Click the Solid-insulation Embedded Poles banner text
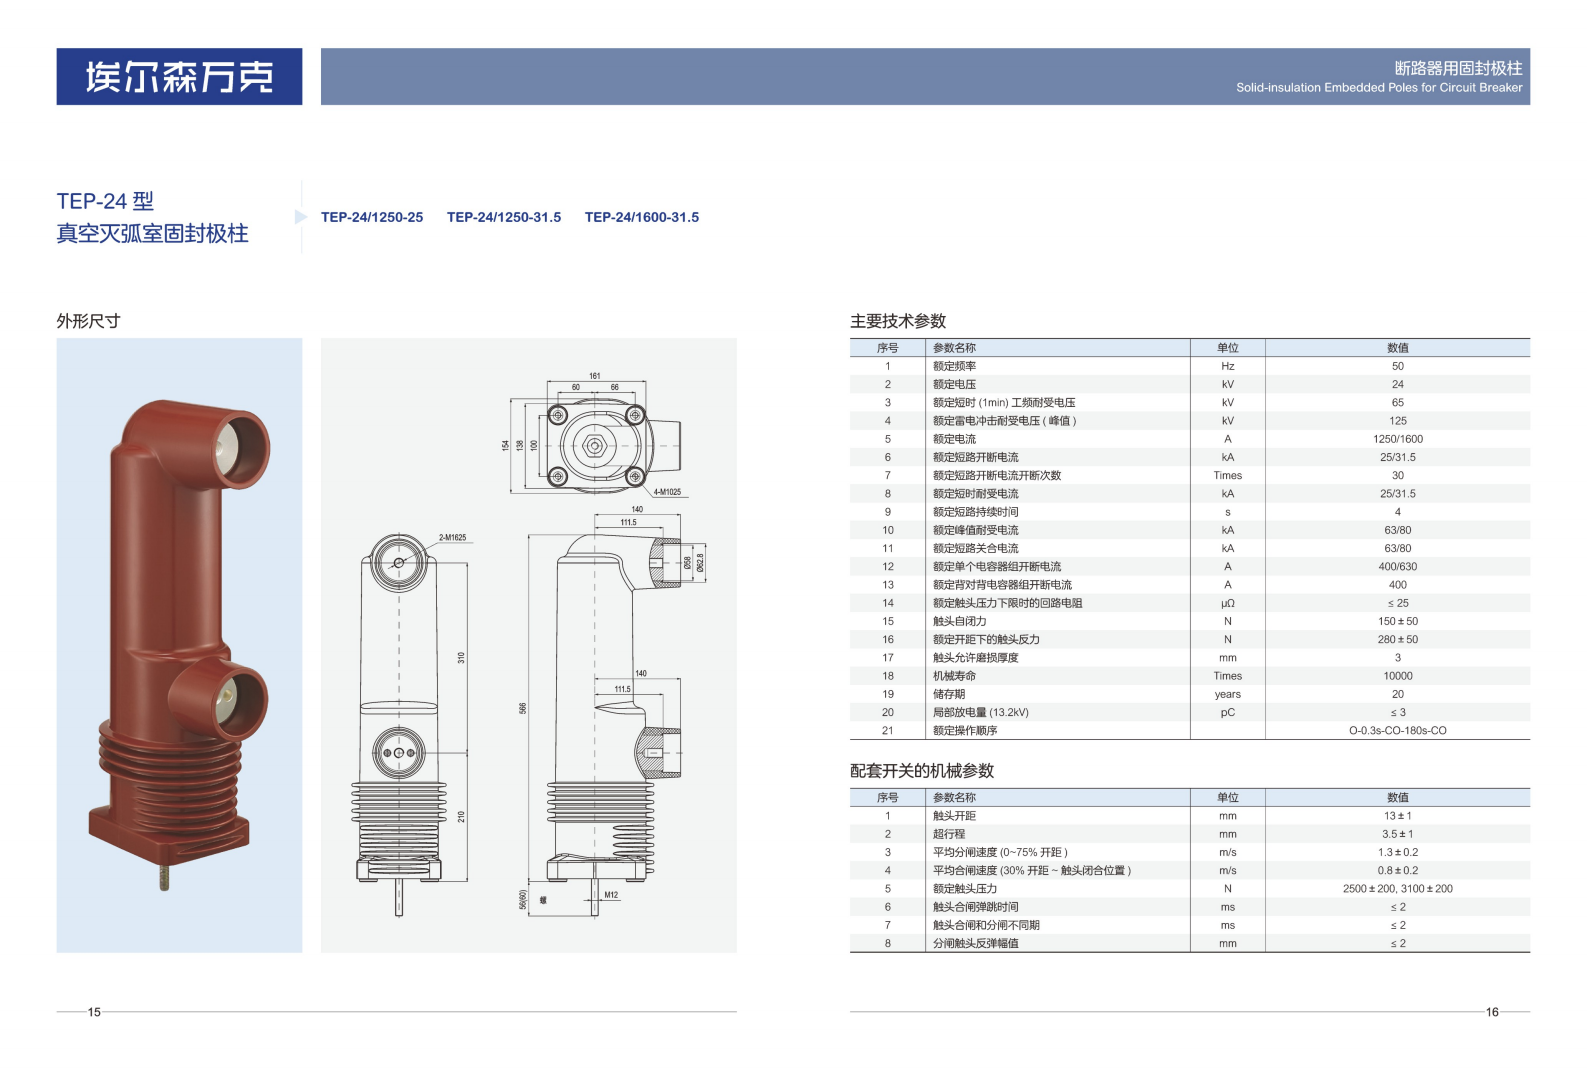 pyautogui.click(x=1378, y=88)
